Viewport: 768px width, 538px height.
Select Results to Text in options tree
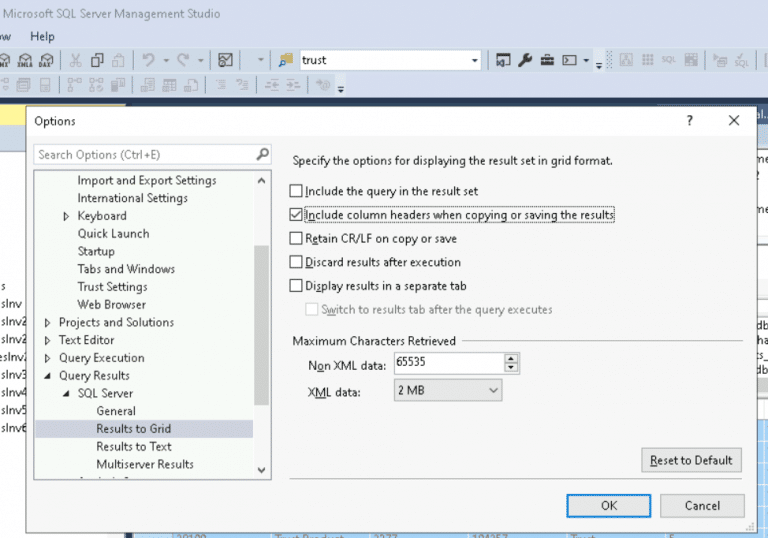pos(133,447)
